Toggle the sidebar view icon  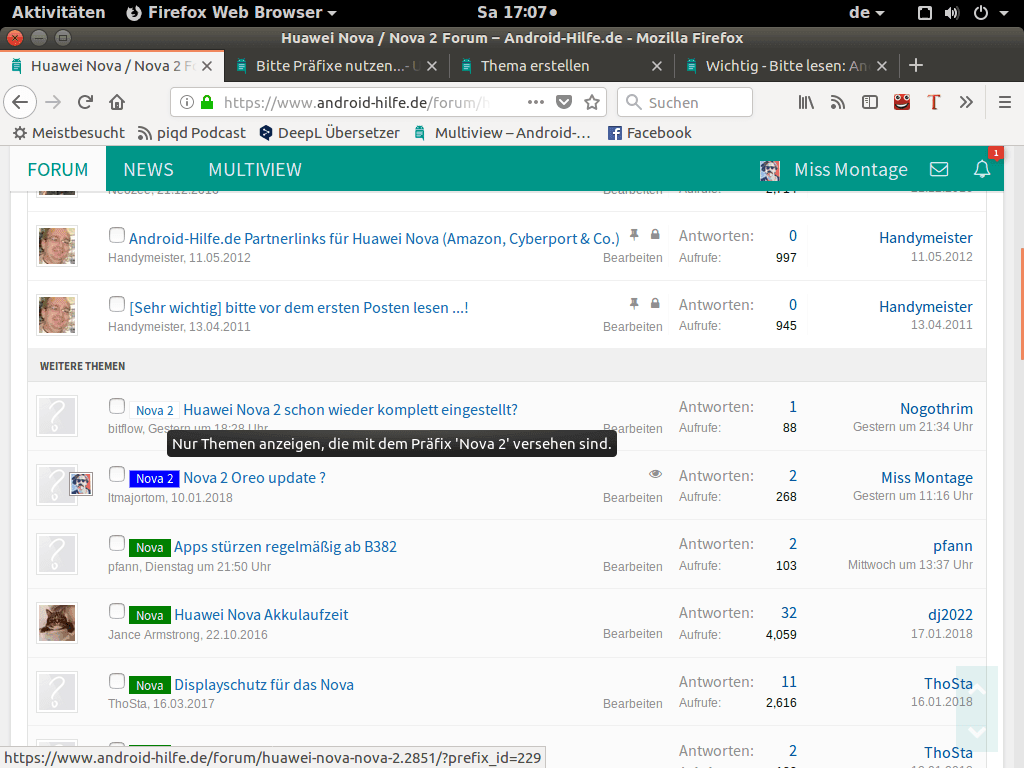pyautogui.click(x=870, y=103)
